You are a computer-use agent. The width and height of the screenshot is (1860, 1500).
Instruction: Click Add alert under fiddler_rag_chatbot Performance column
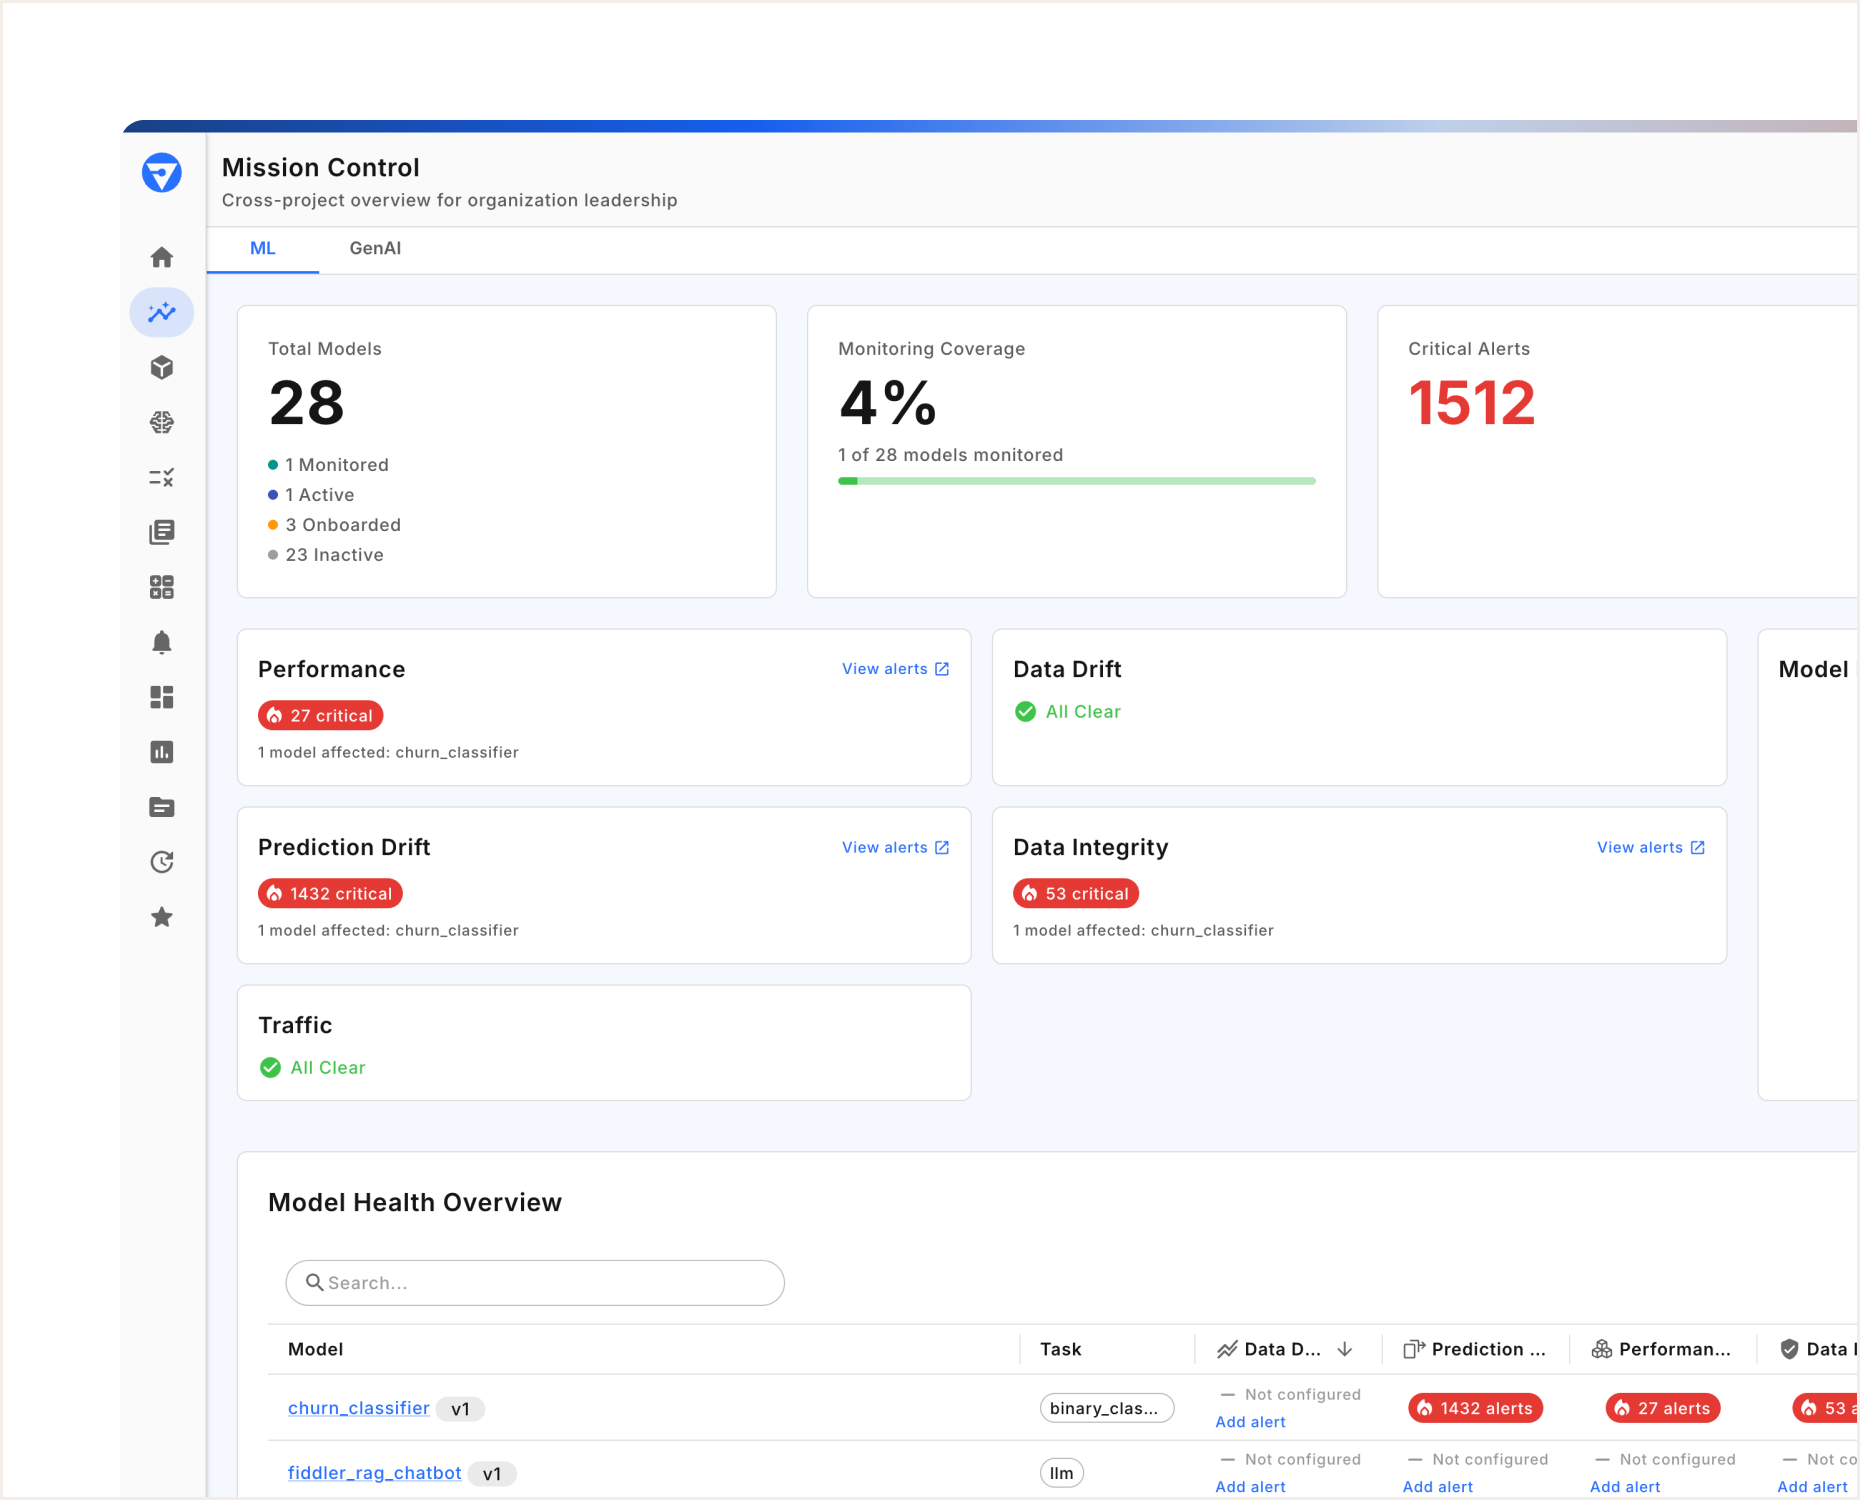point(1625,1487)
